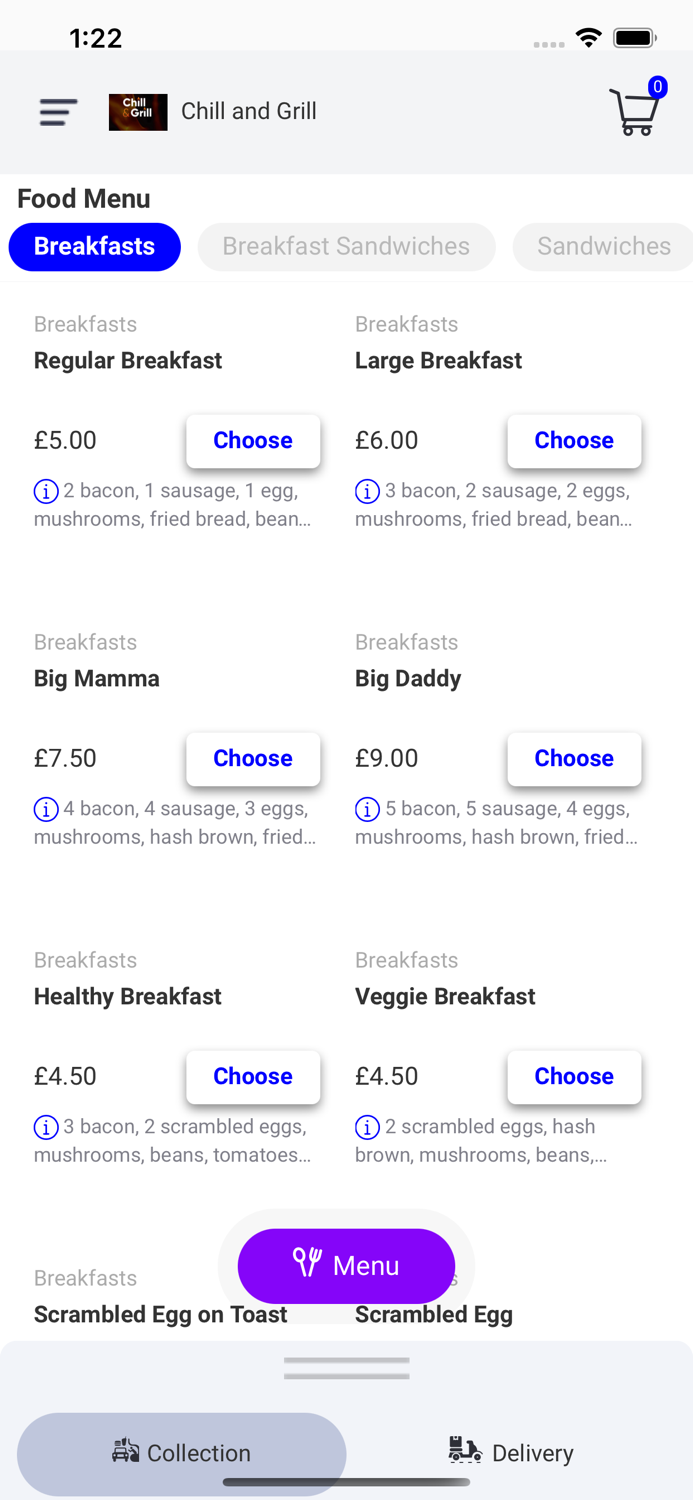Image resolution: width=693 pixels, height=1500 pixels.
Task: Select the Collection order option
Action: (182, 1452)
